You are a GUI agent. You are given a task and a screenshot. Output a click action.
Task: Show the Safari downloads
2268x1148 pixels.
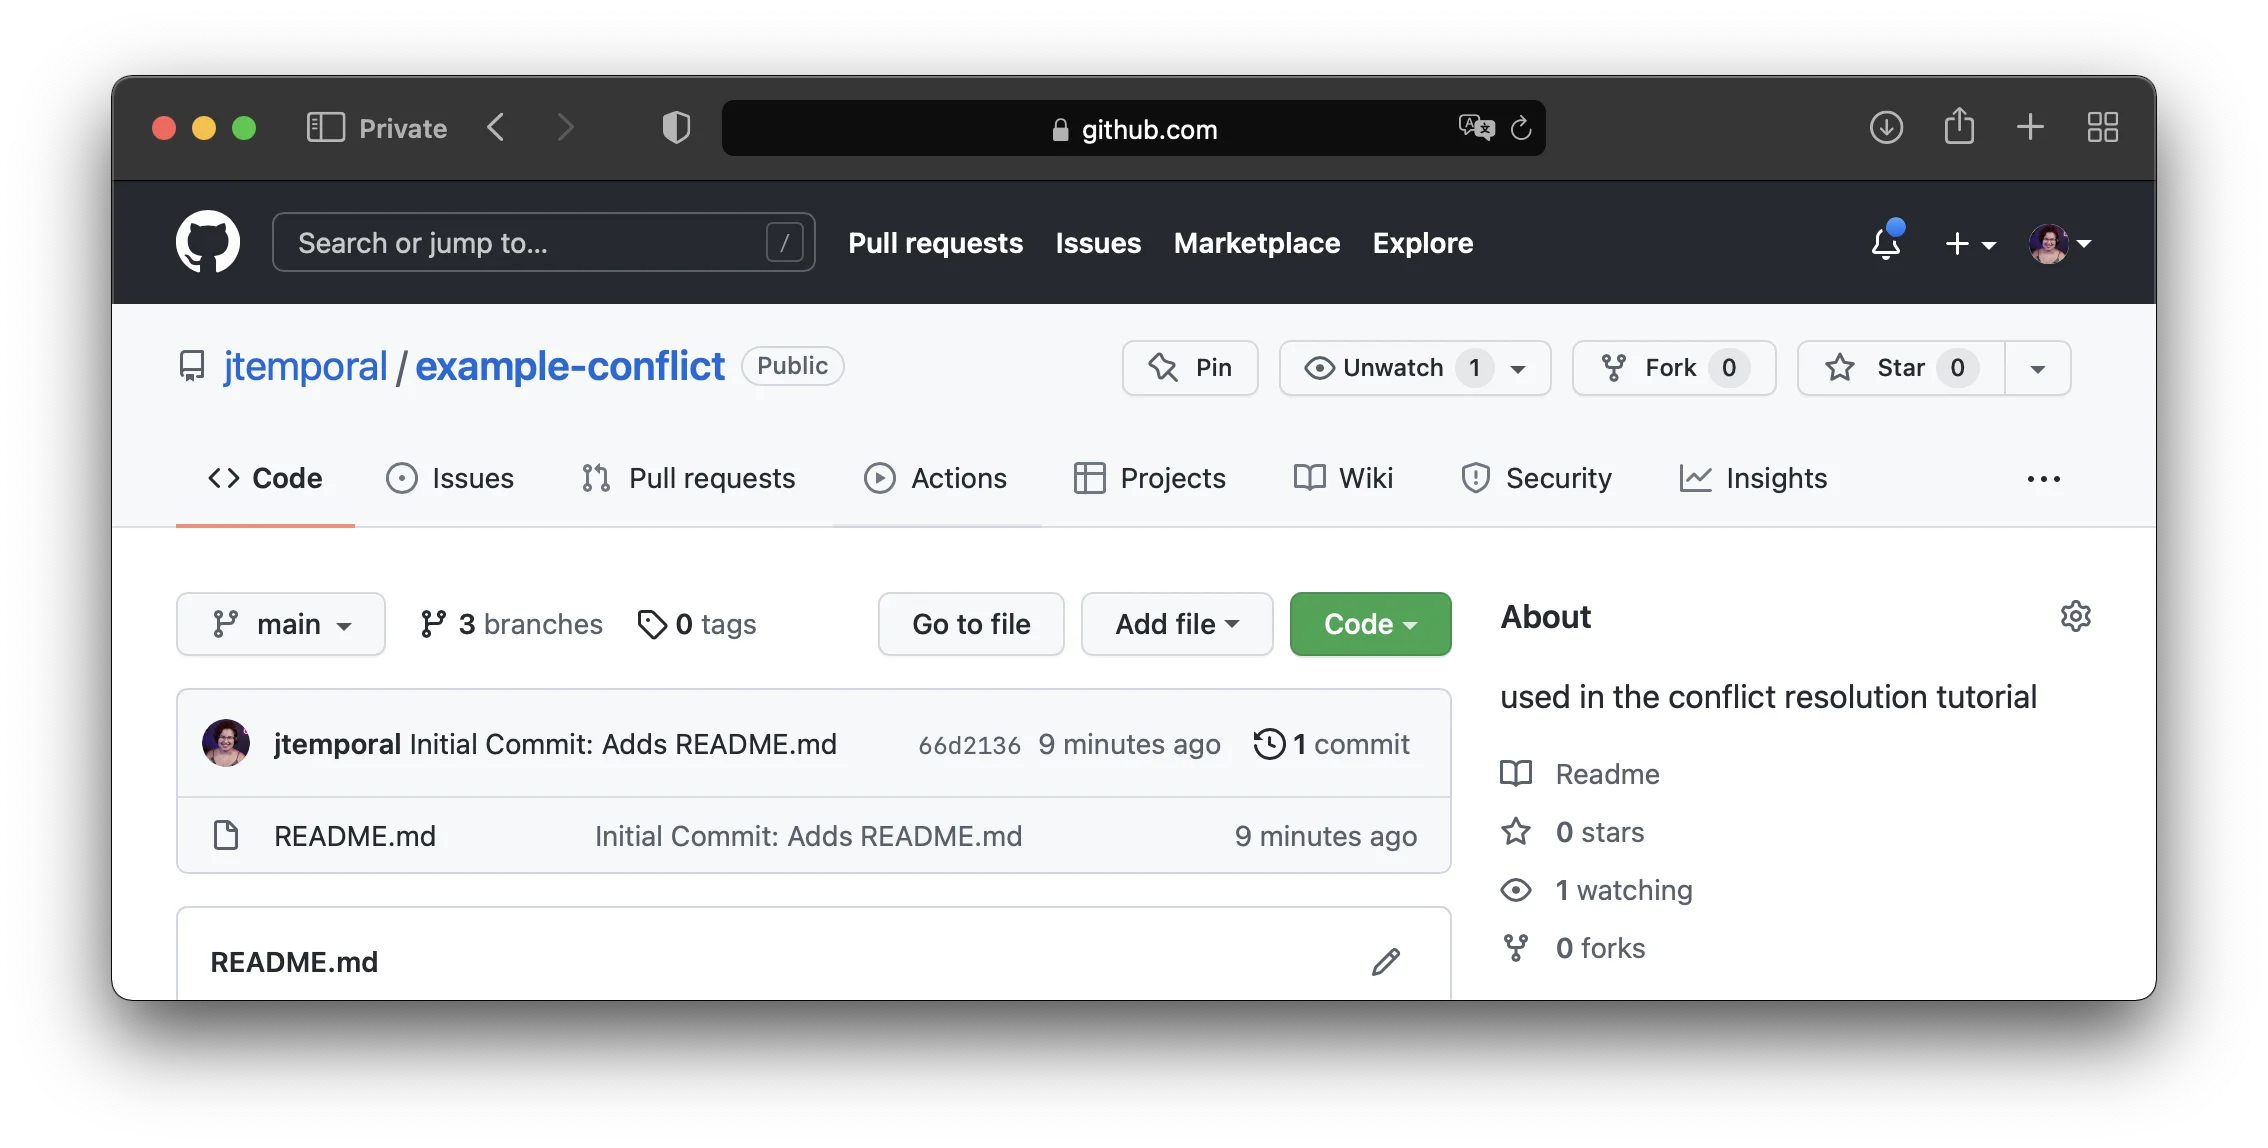[x=1886, y=128]
